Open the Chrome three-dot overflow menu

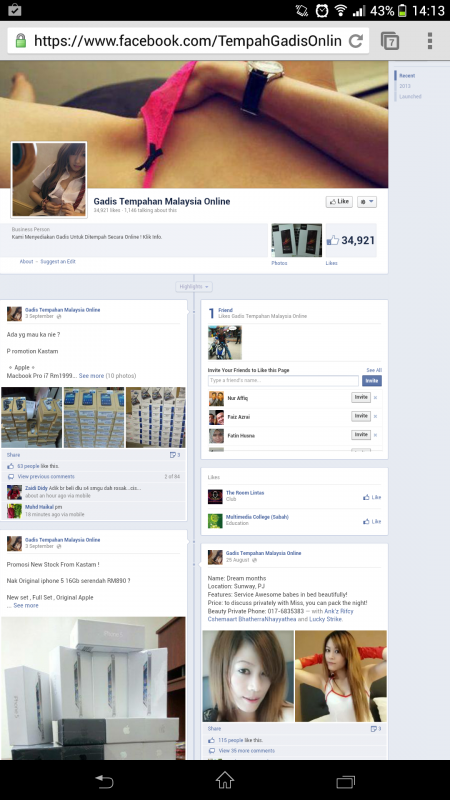(x=430, y=41)
